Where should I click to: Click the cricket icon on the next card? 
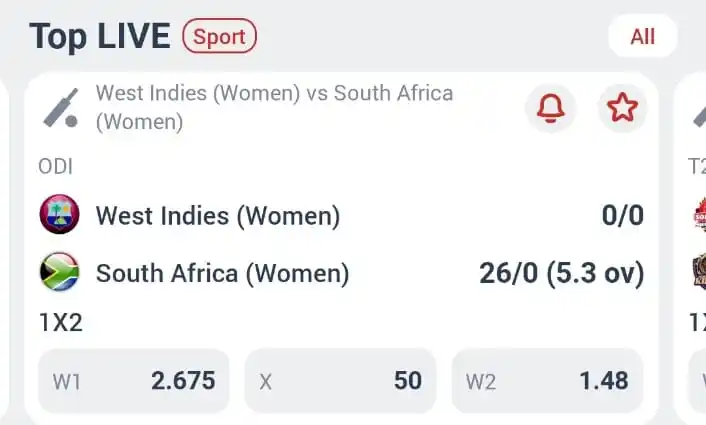click(x=700, y=112)
